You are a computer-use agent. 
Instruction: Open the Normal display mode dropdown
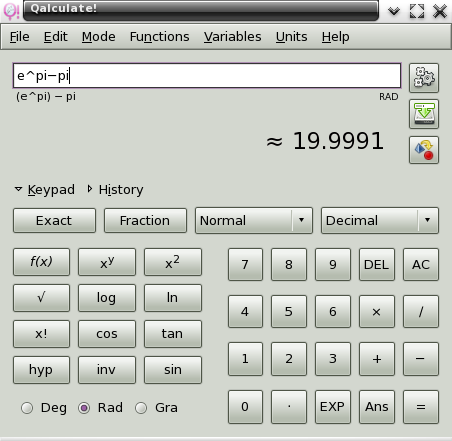coord(254,220)
